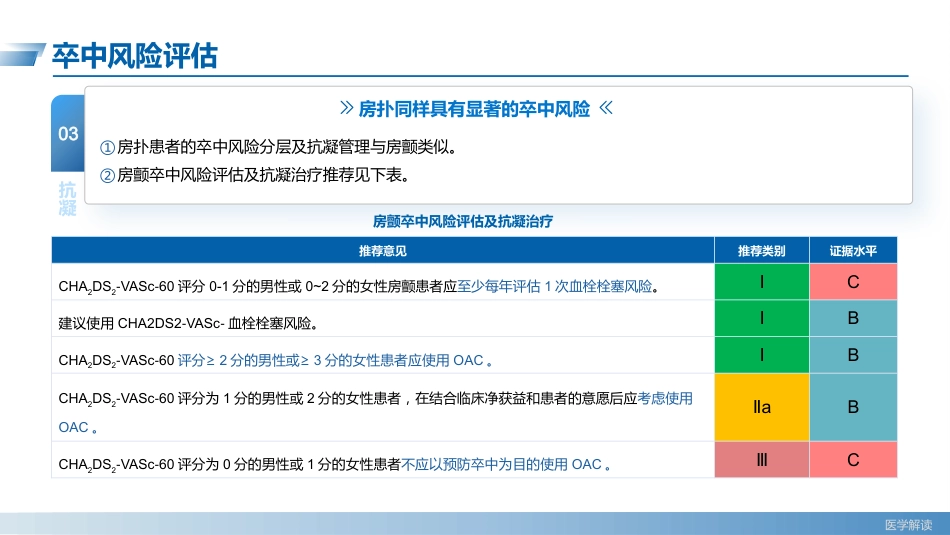The image size is (950, 535).
Task: Select the 03 section number badge
Action: pos(68,133)
